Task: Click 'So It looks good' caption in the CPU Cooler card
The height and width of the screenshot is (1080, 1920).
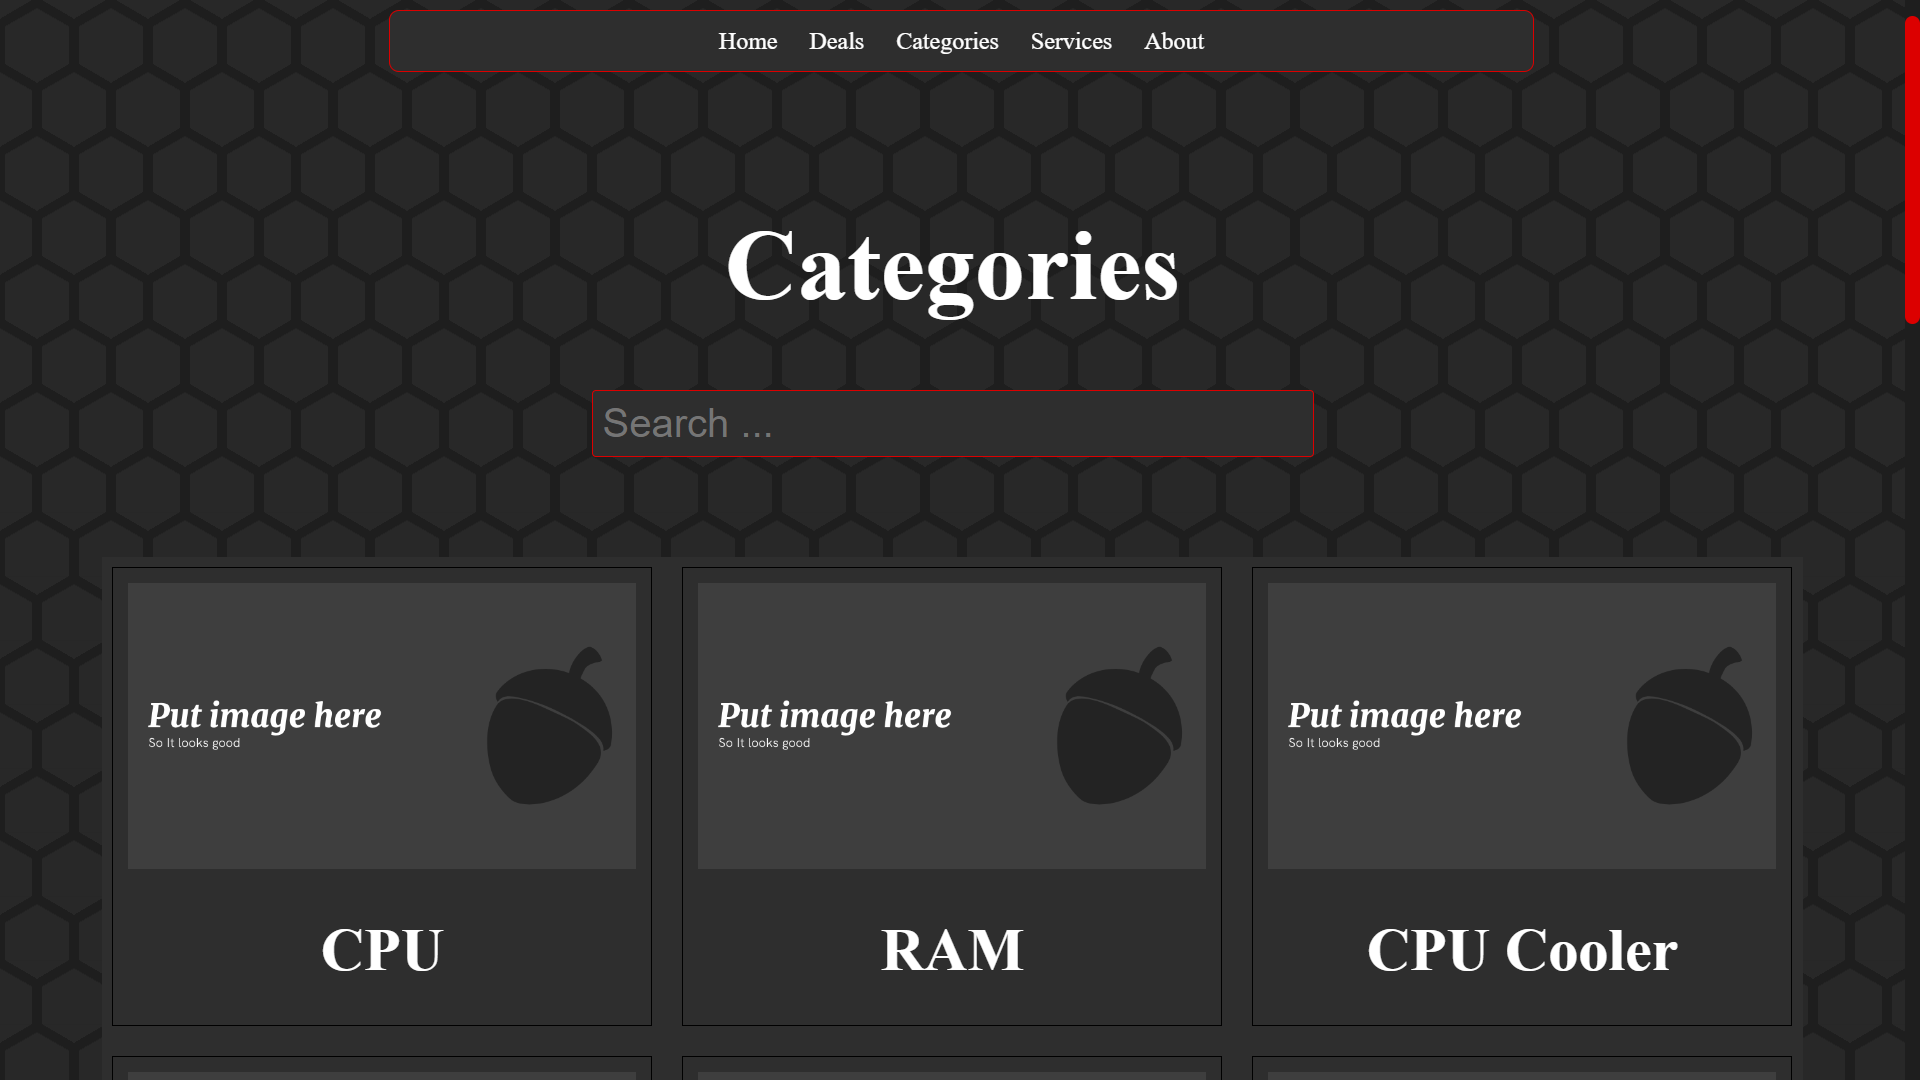Action: tap(1334, 743)
